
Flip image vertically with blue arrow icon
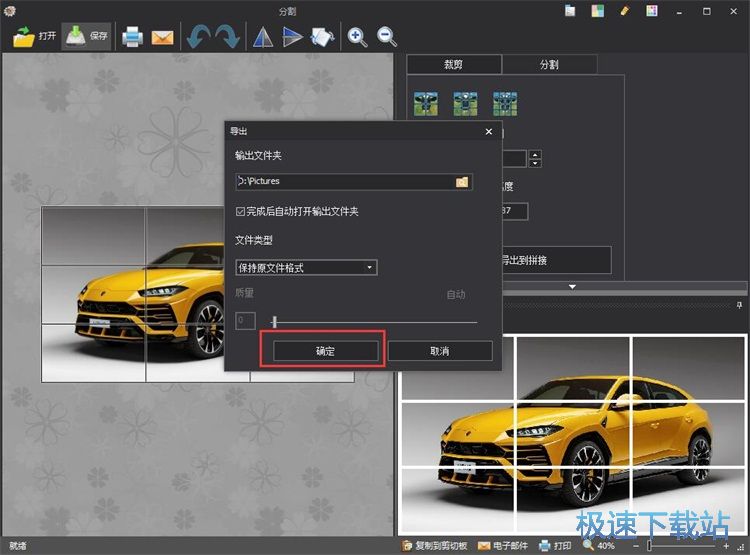292,37
